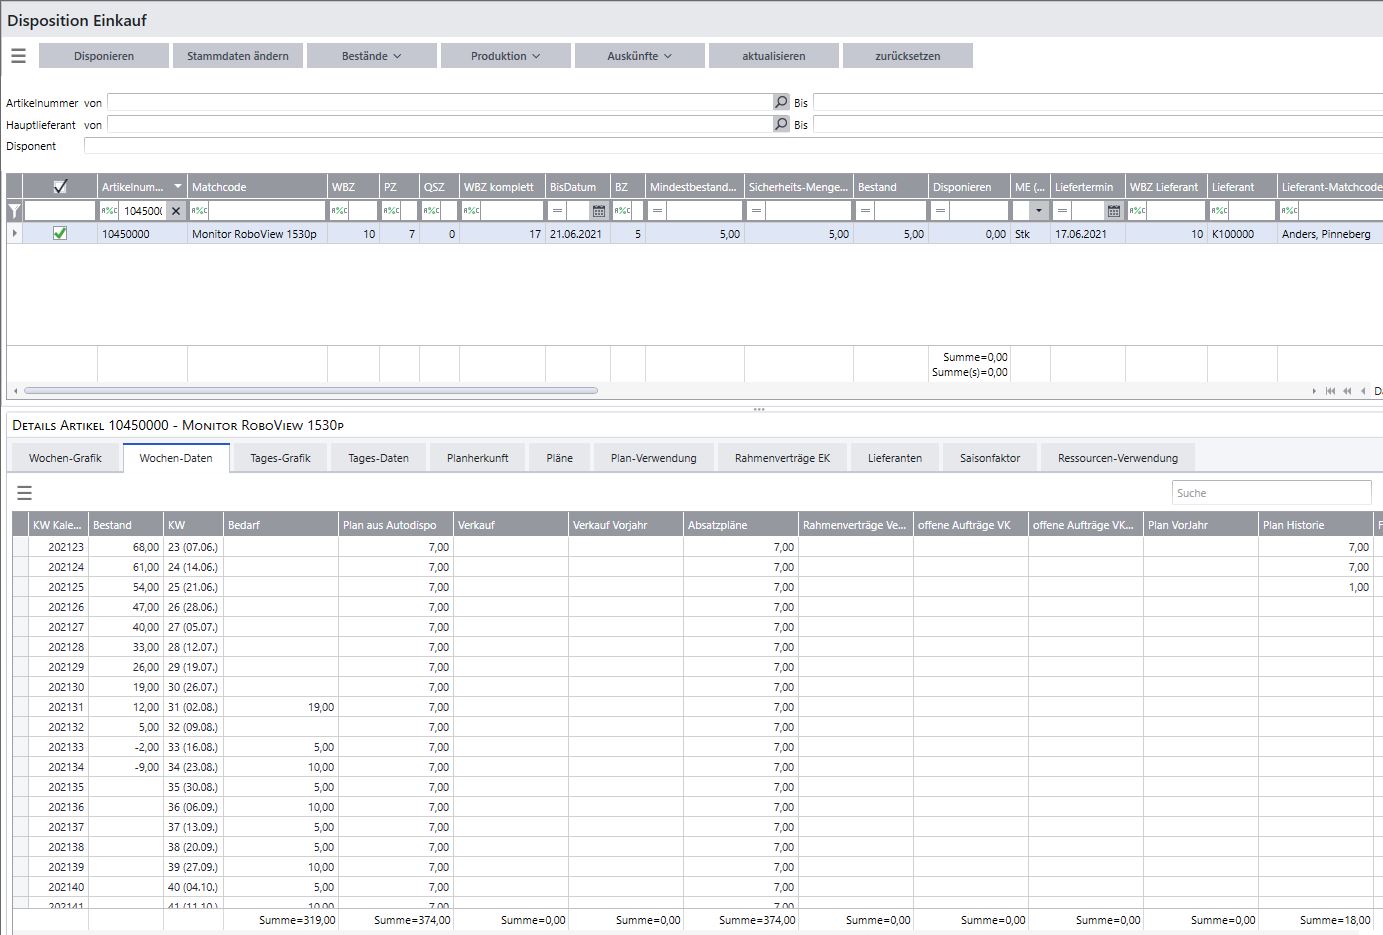Screen dimensions: 1383x935
Task: Open the Liefertermin filter calendar picker
Action: pyautogui.click(x=1113, y=211)
